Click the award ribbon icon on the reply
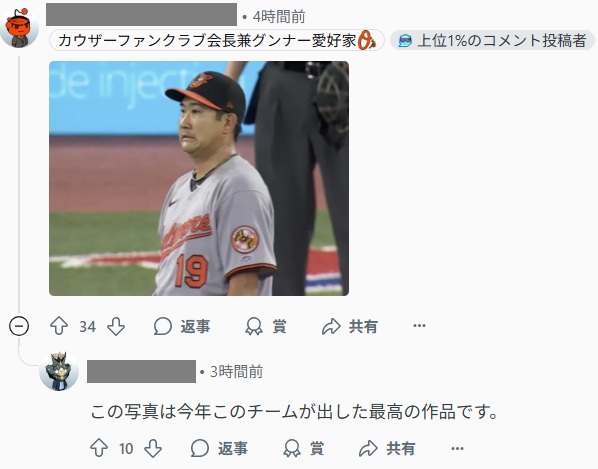Screen dimensions: 598x469 click(x=292, y=448)
